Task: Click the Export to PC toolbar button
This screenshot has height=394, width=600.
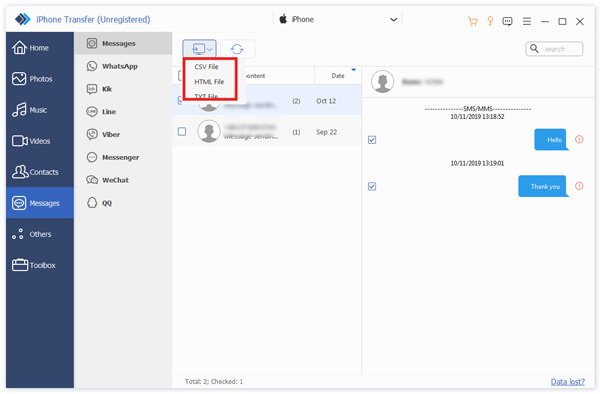Action: [x=199, y=49]
